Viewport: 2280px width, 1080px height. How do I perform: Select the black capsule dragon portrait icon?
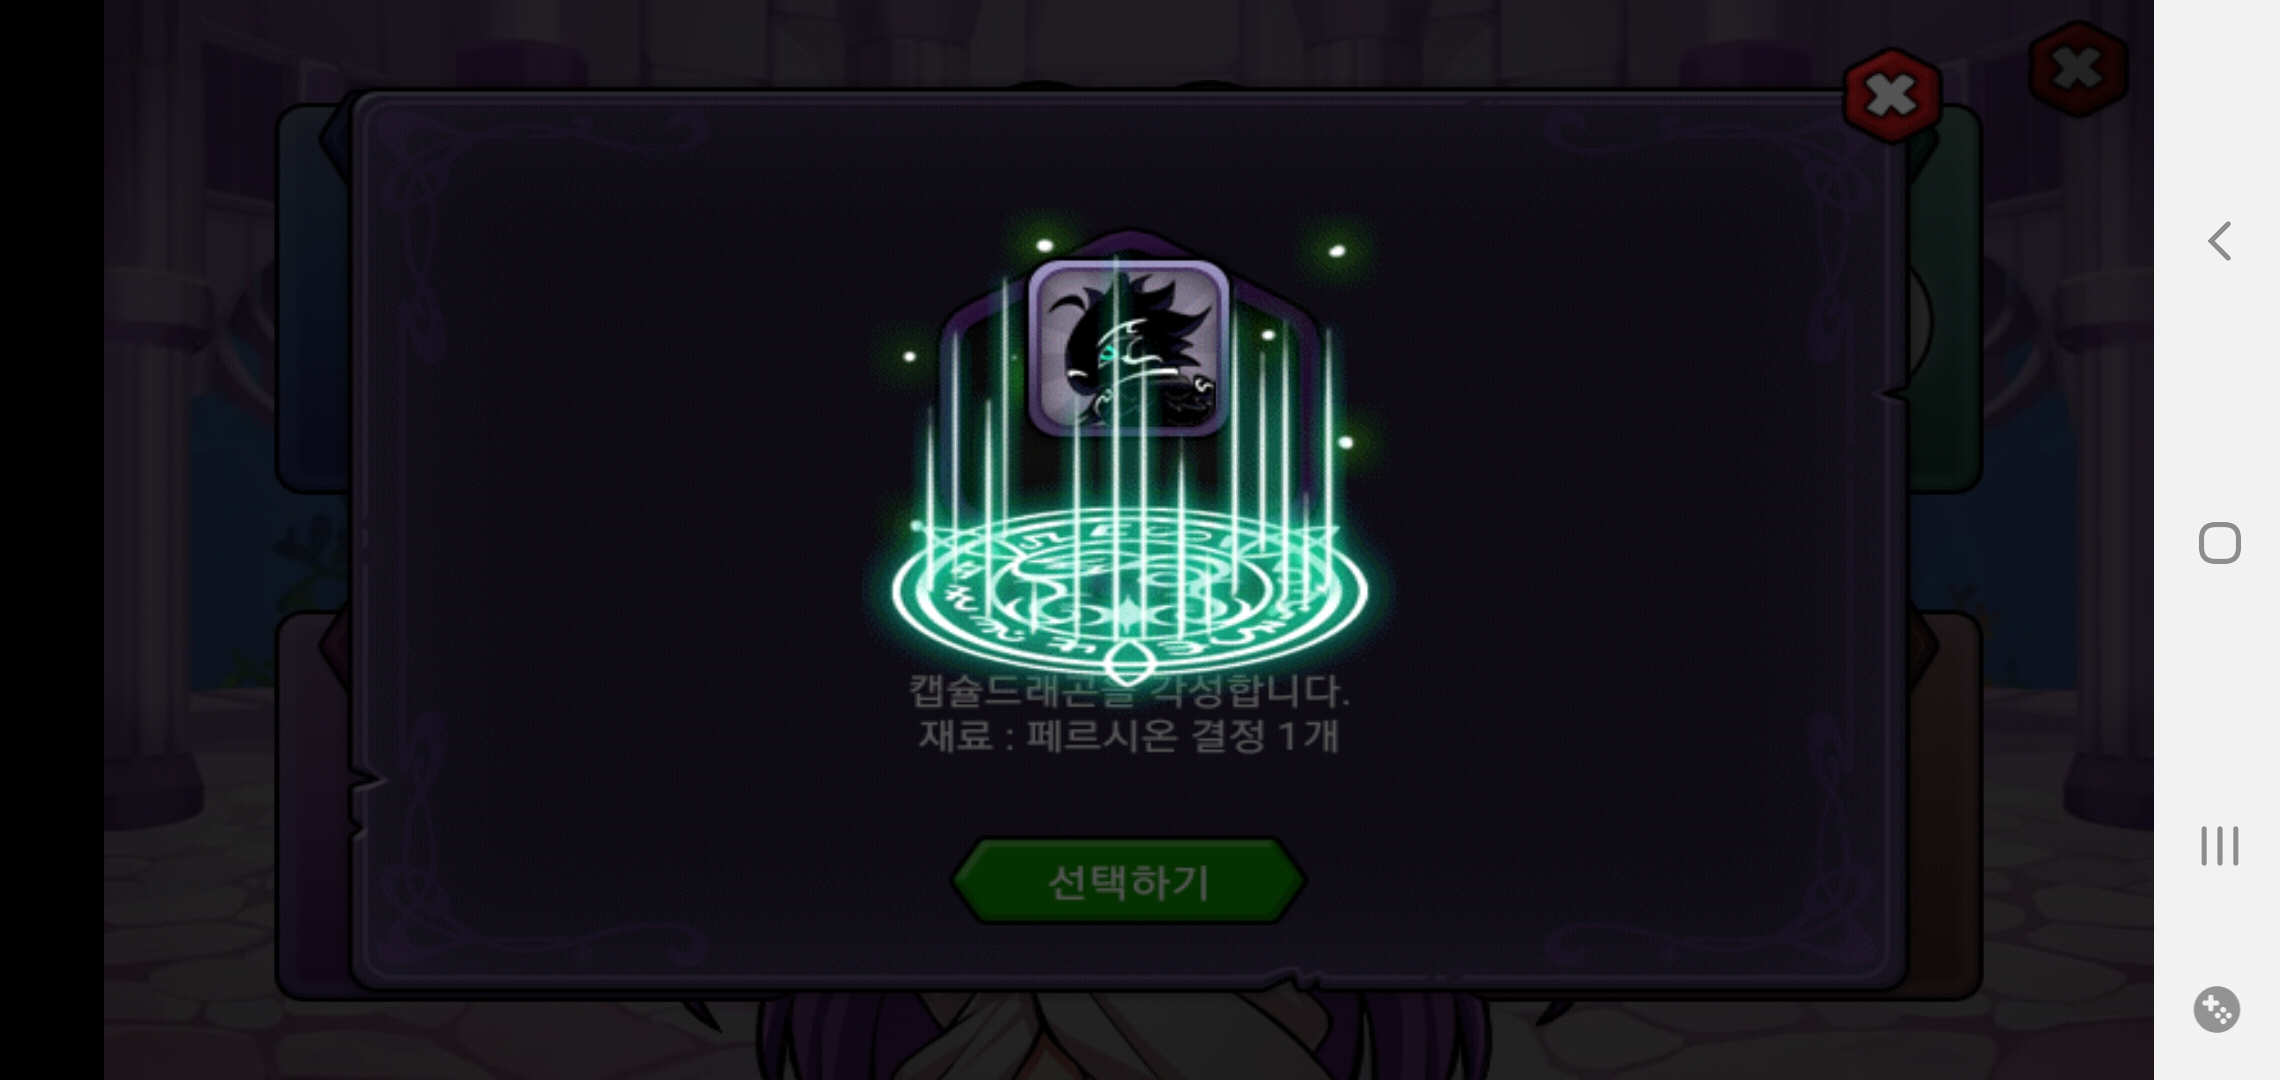click(1129, 348)
